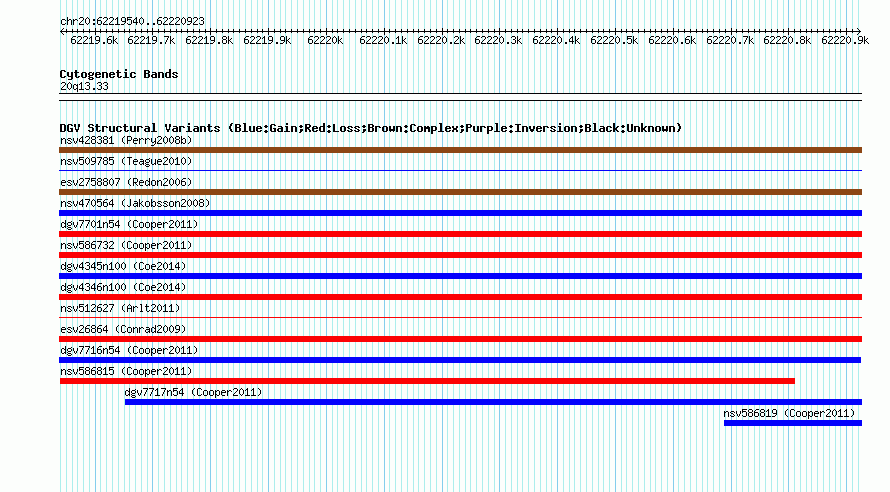Image resolution: width=890 pixels, height=492 pixels.
Task: Click the 62220k ruler tick label
Action: point(325,41)
